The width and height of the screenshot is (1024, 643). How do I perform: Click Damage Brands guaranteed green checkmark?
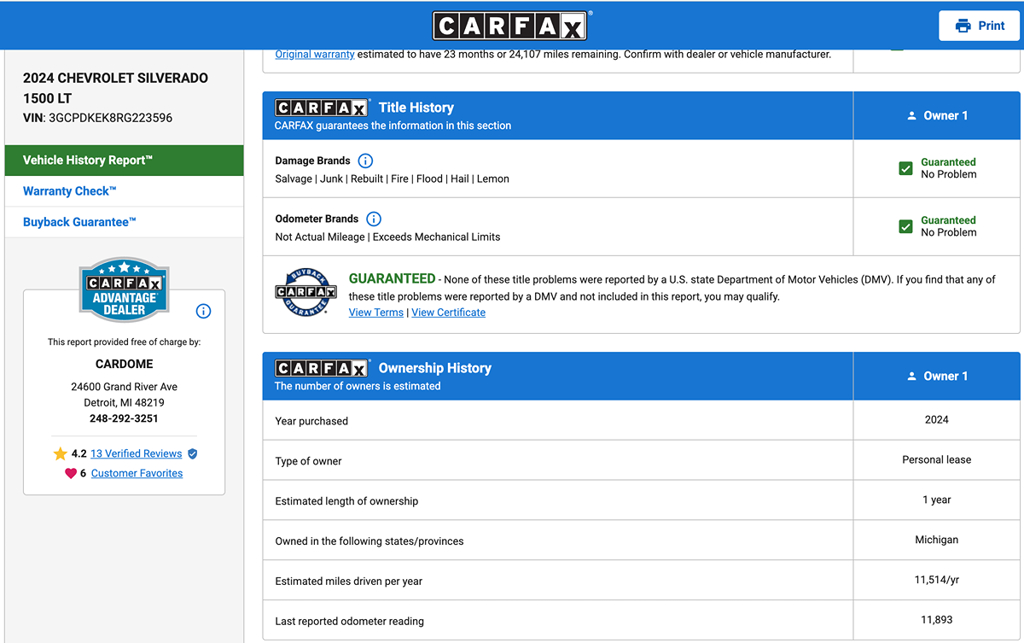906,168
